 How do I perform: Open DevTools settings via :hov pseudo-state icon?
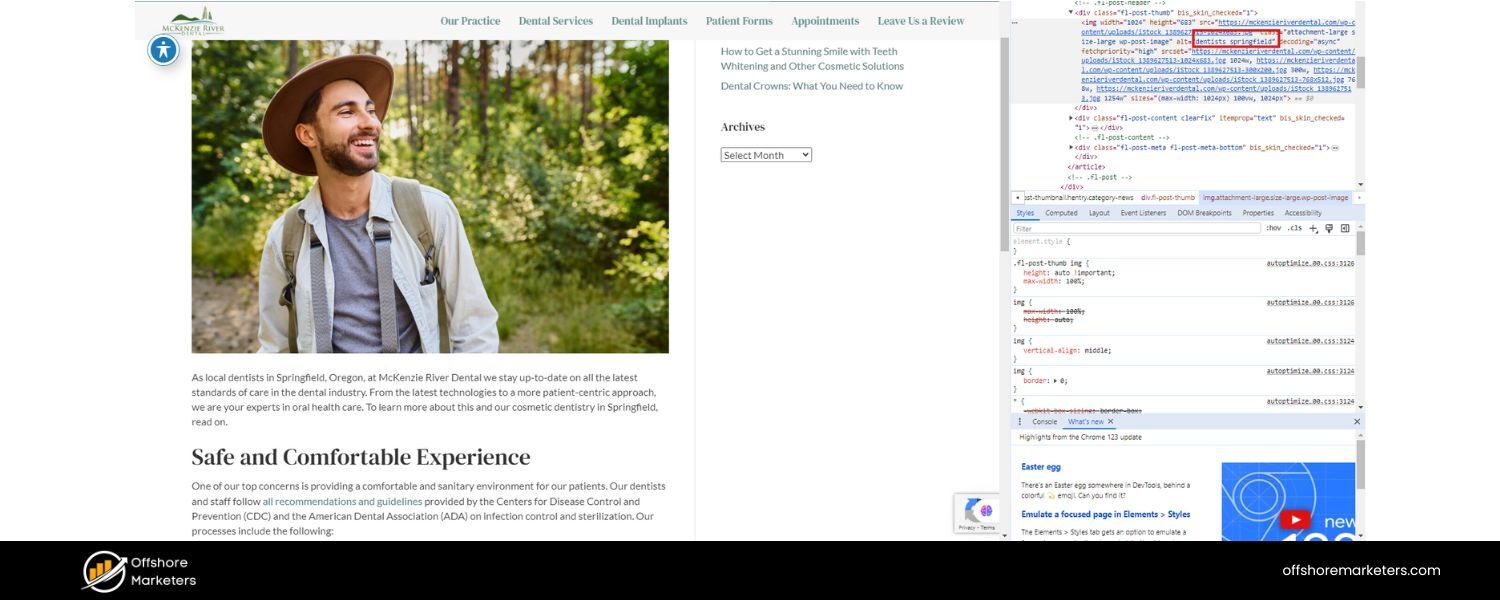pyautogui.click(x=1276, y=227)
